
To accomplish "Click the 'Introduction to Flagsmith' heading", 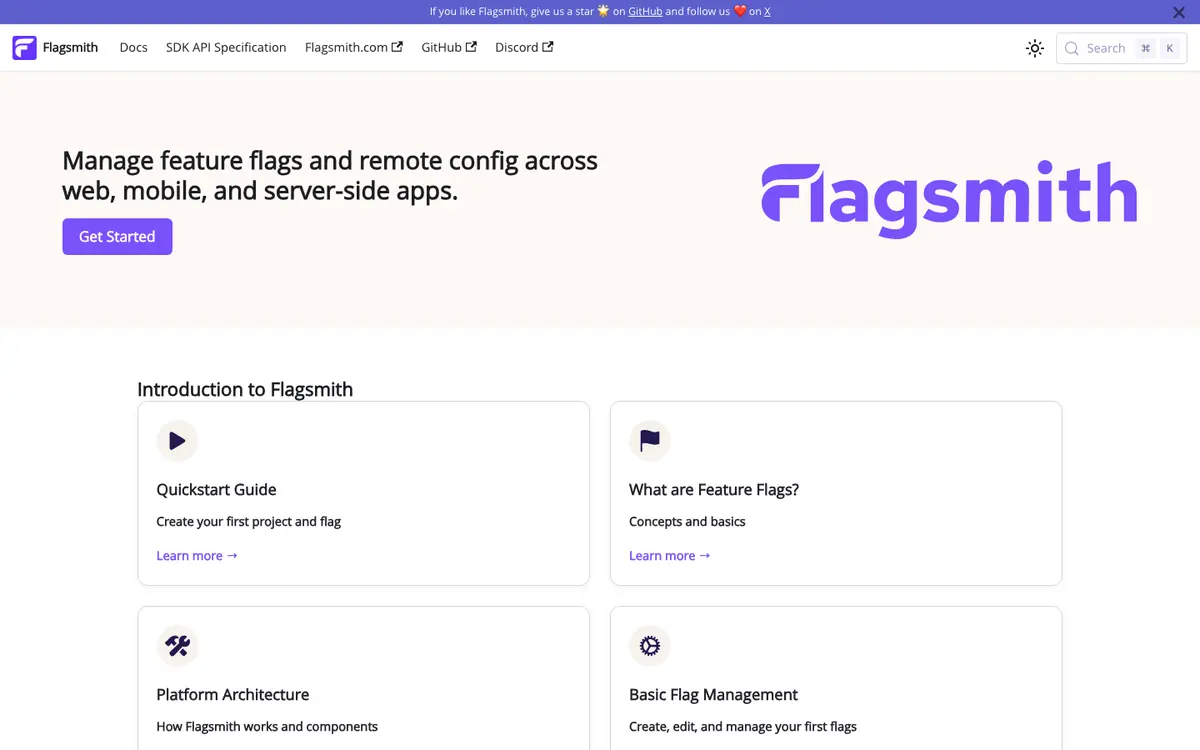I will [245, 390].
